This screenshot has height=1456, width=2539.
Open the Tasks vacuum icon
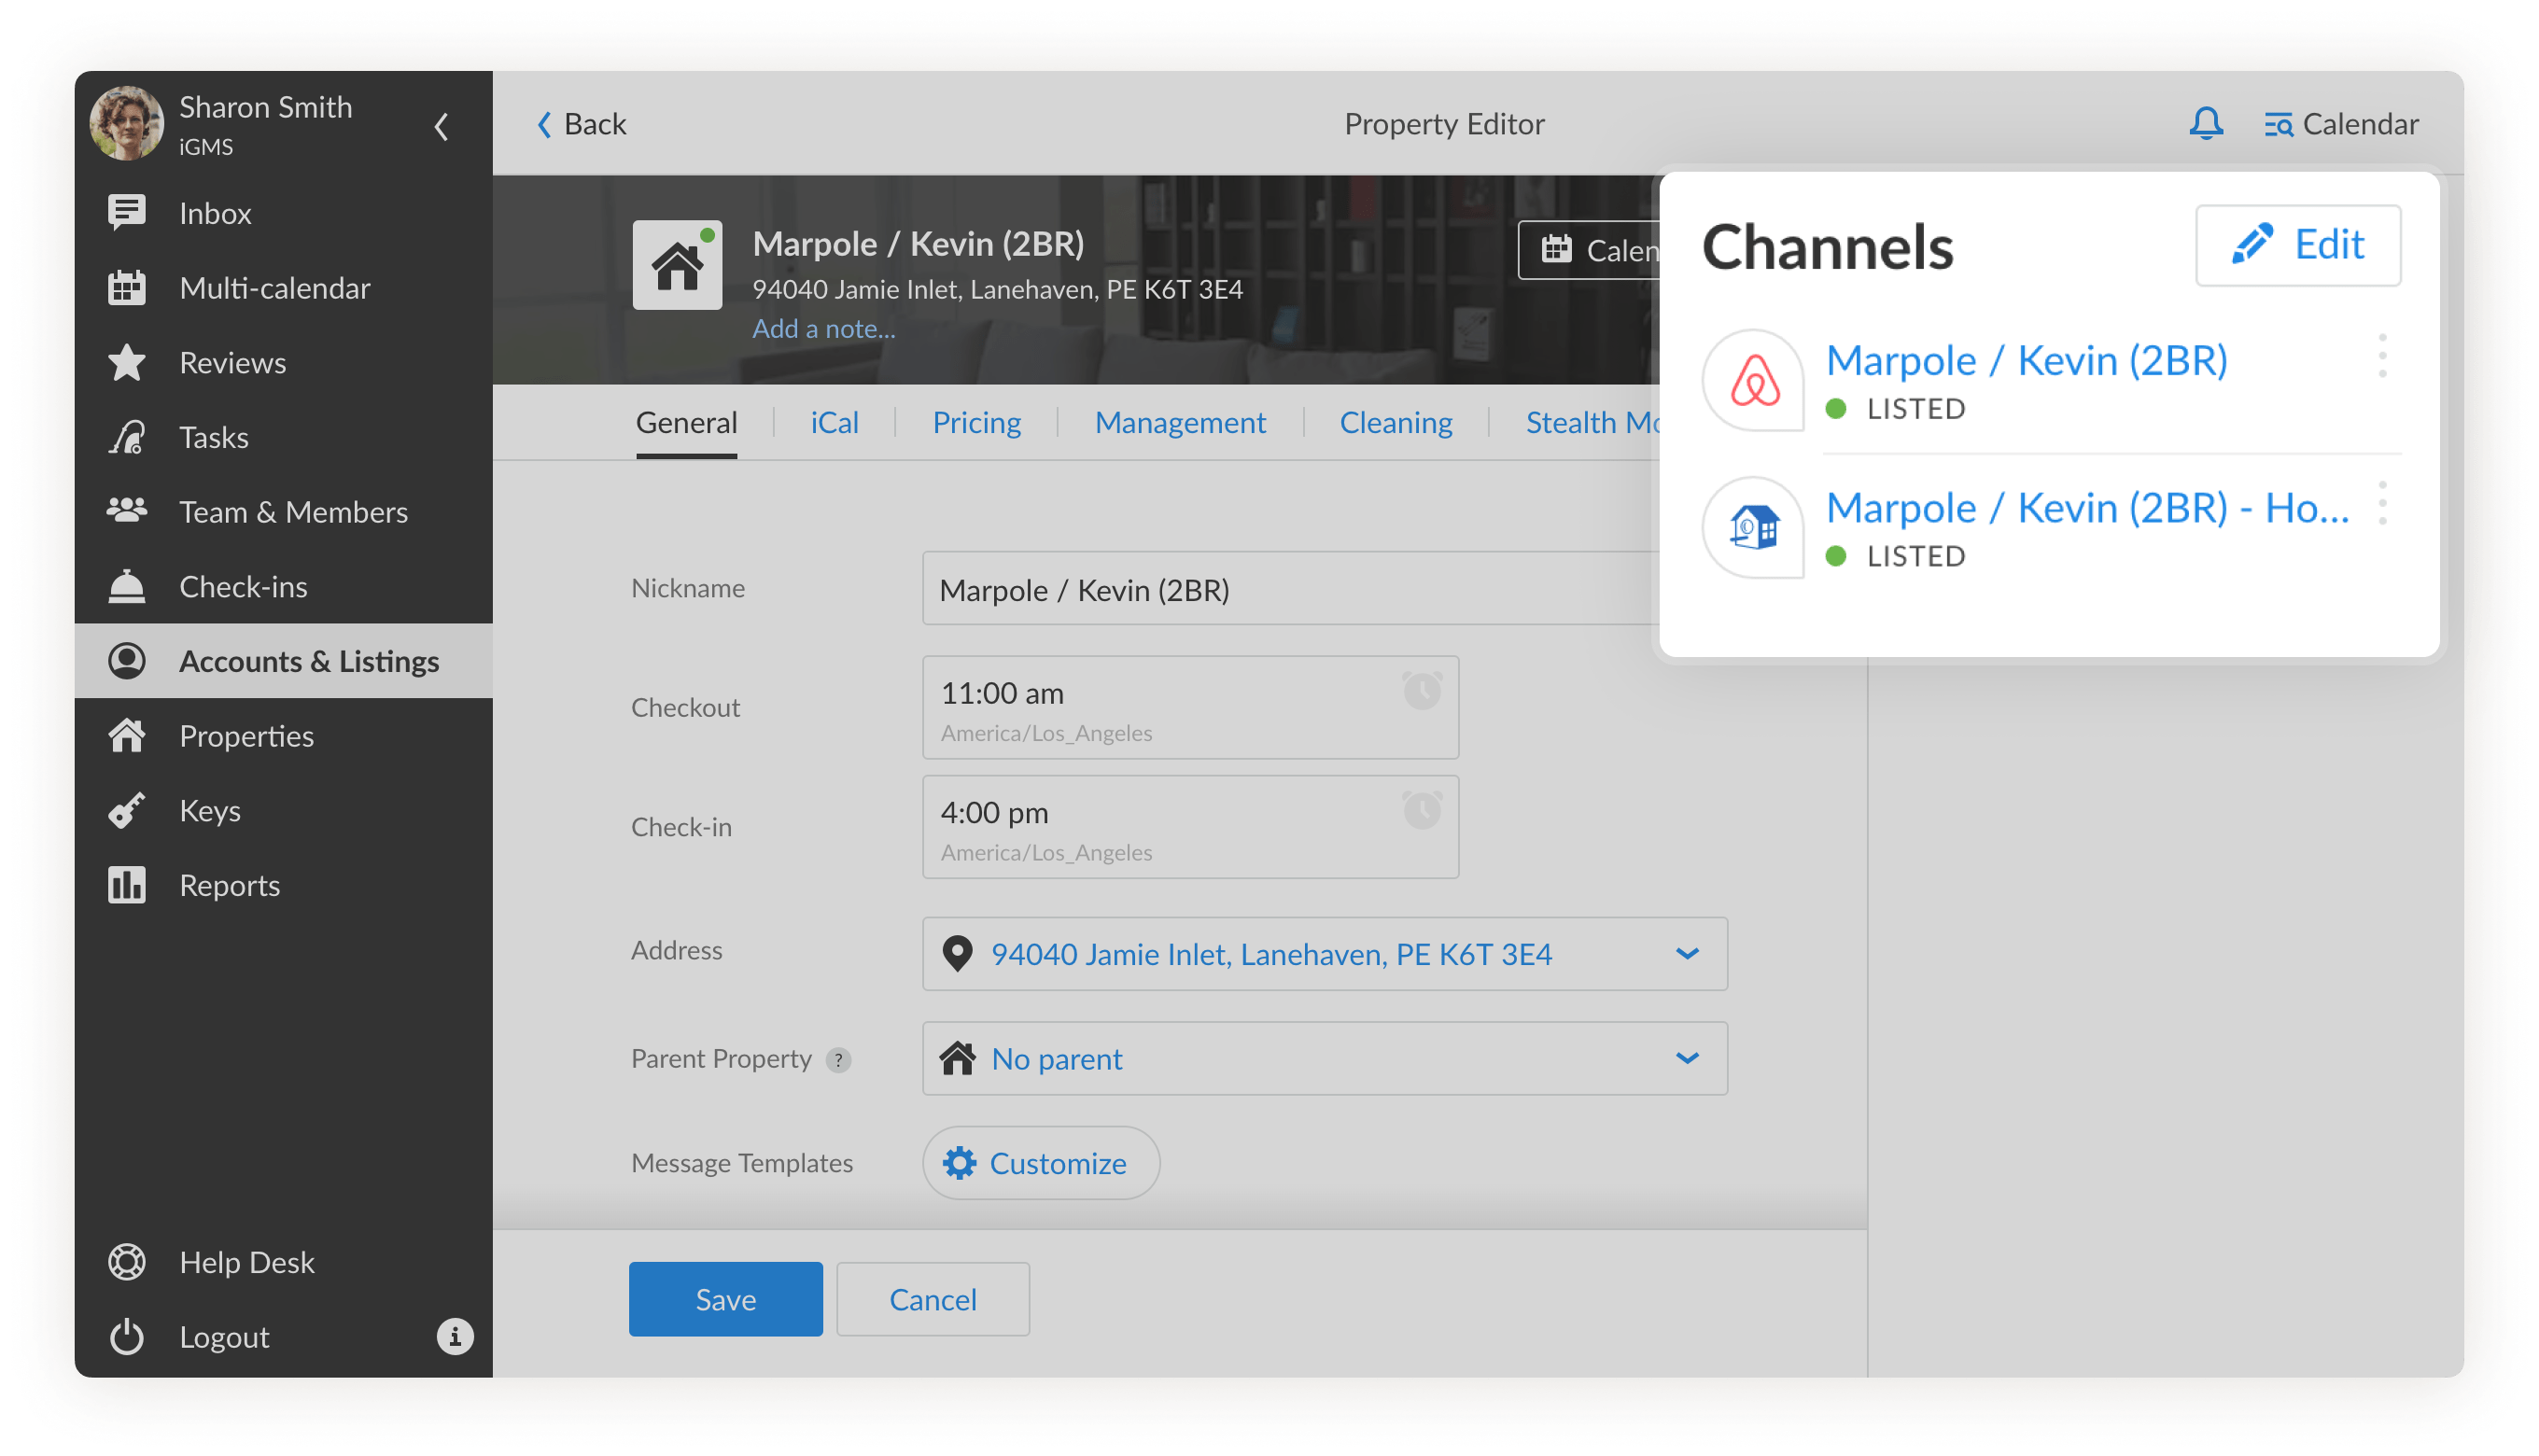[x=127, y=437]
